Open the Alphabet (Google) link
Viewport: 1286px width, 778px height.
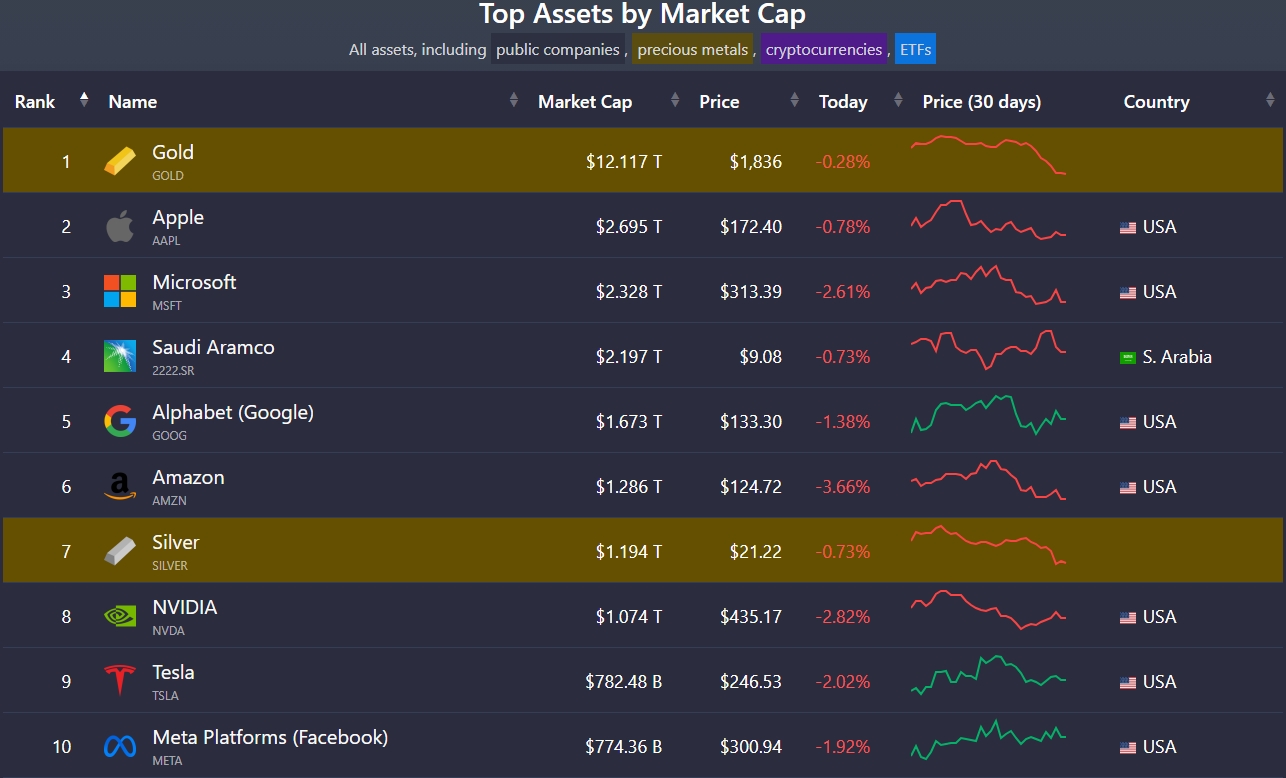click(233, 412)
